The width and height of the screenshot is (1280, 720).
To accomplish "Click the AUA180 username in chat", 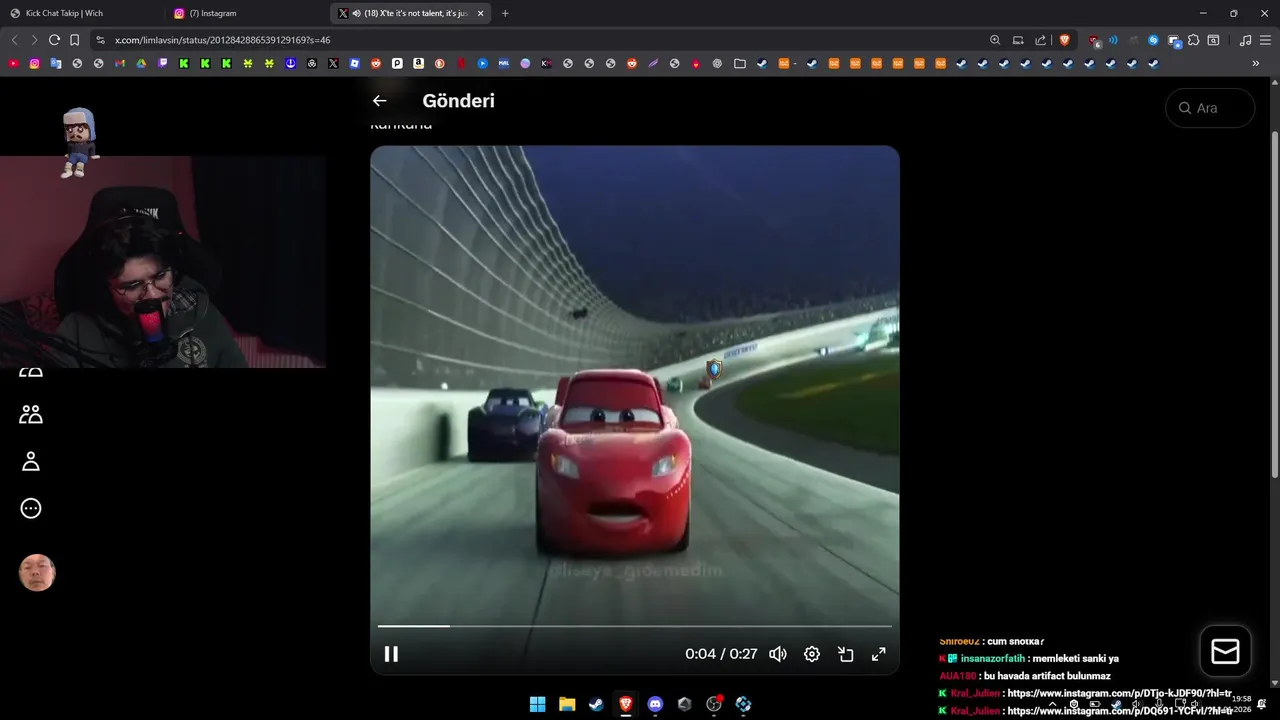I will coord(957,676).
